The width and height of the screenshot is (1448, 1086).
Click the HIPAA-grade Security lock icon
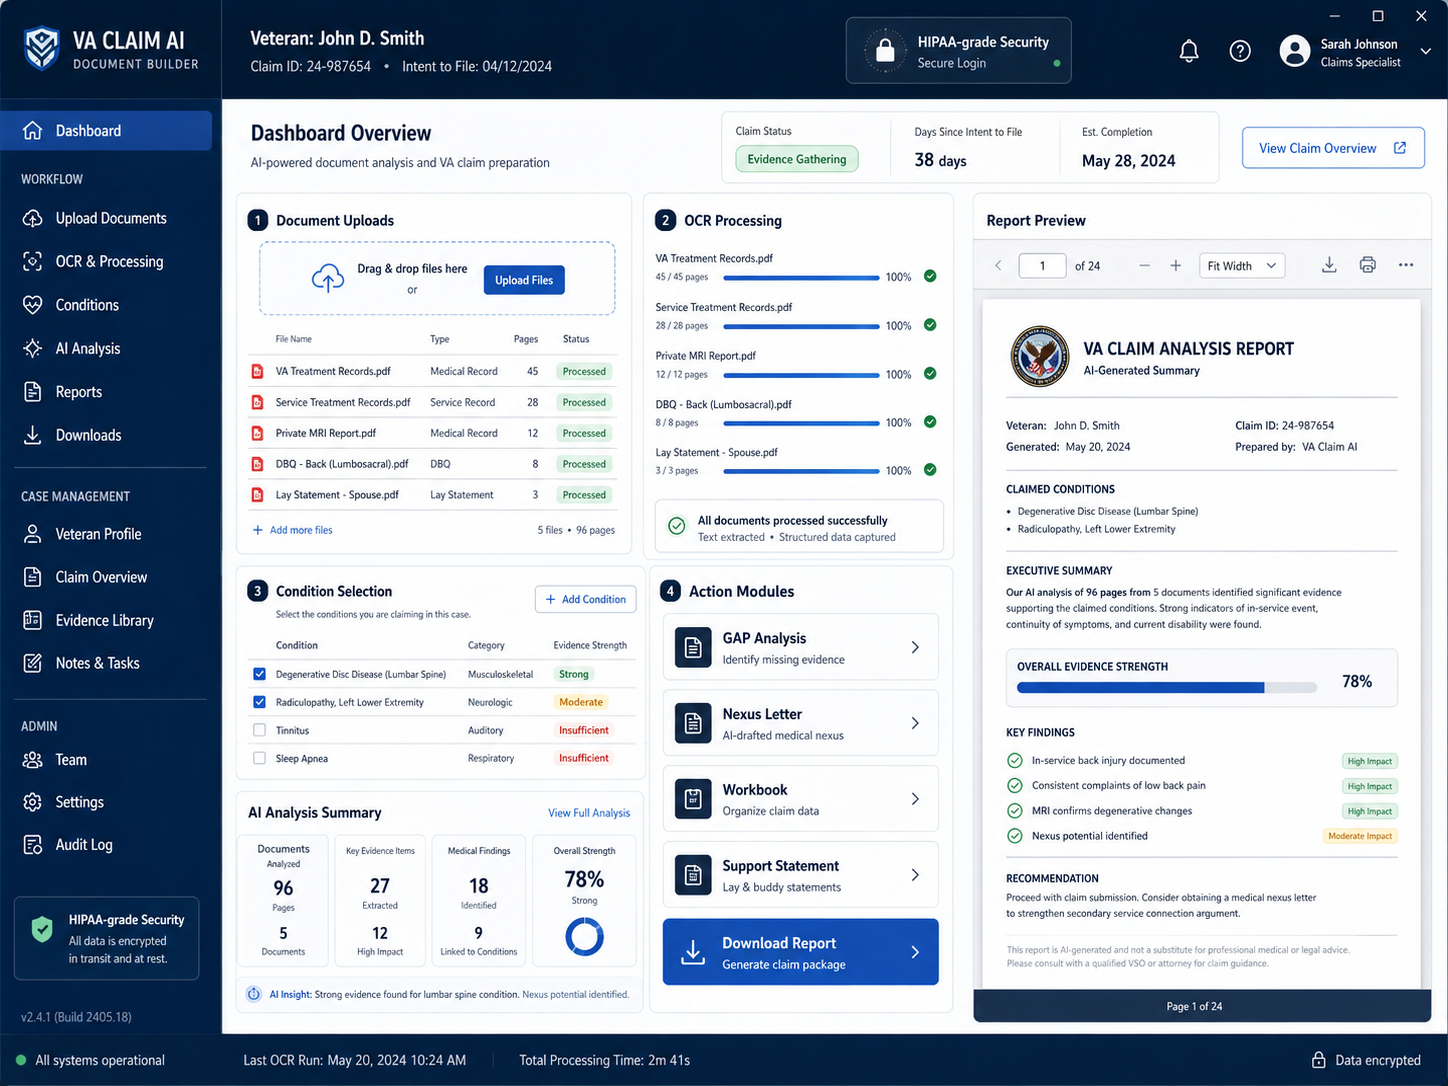(885, 50)
